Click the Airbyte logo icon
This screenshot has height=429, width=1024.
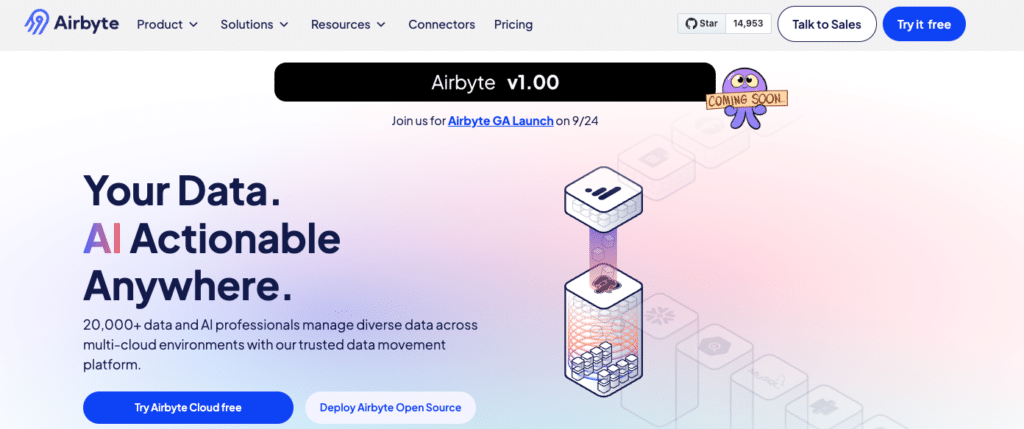(37, 23)
